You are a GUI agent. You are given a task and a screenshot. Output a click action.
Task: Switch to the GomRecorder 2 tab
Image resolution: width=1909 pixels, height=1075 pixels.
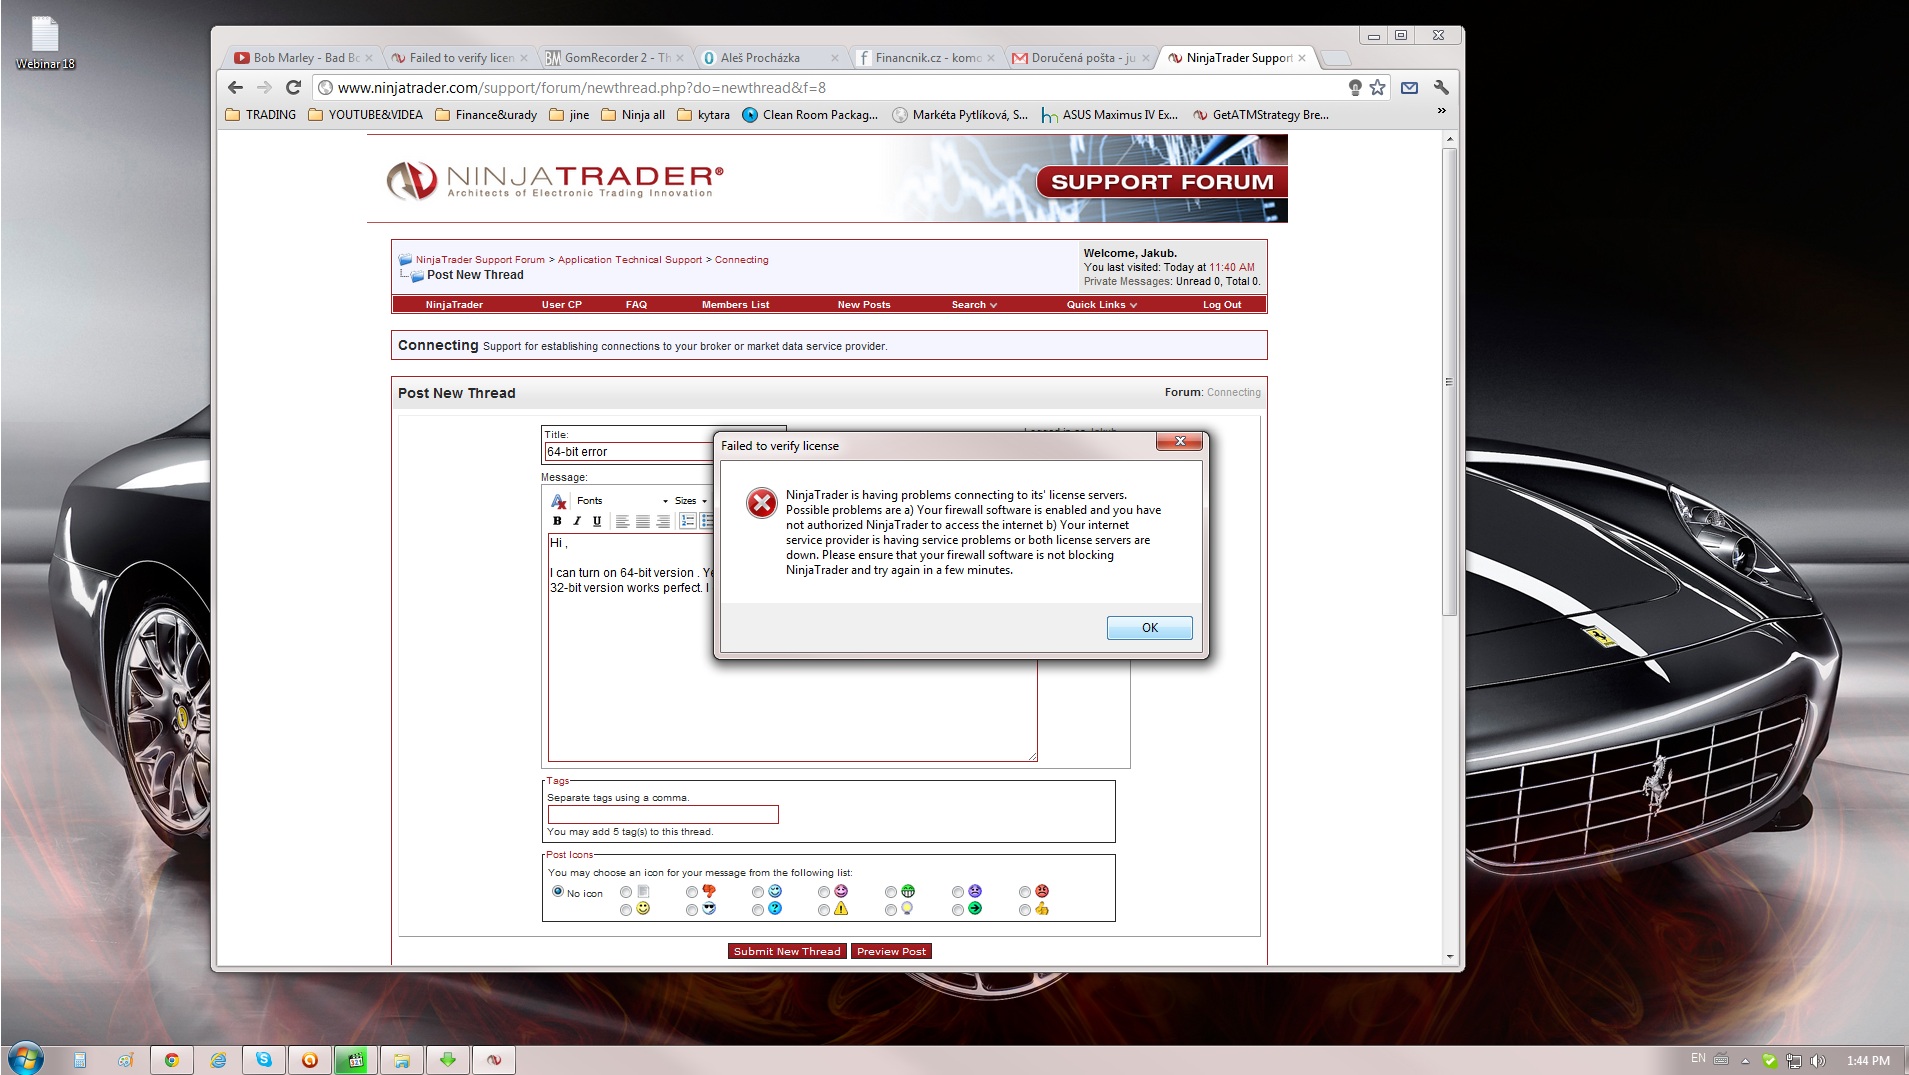click(615, 58)
